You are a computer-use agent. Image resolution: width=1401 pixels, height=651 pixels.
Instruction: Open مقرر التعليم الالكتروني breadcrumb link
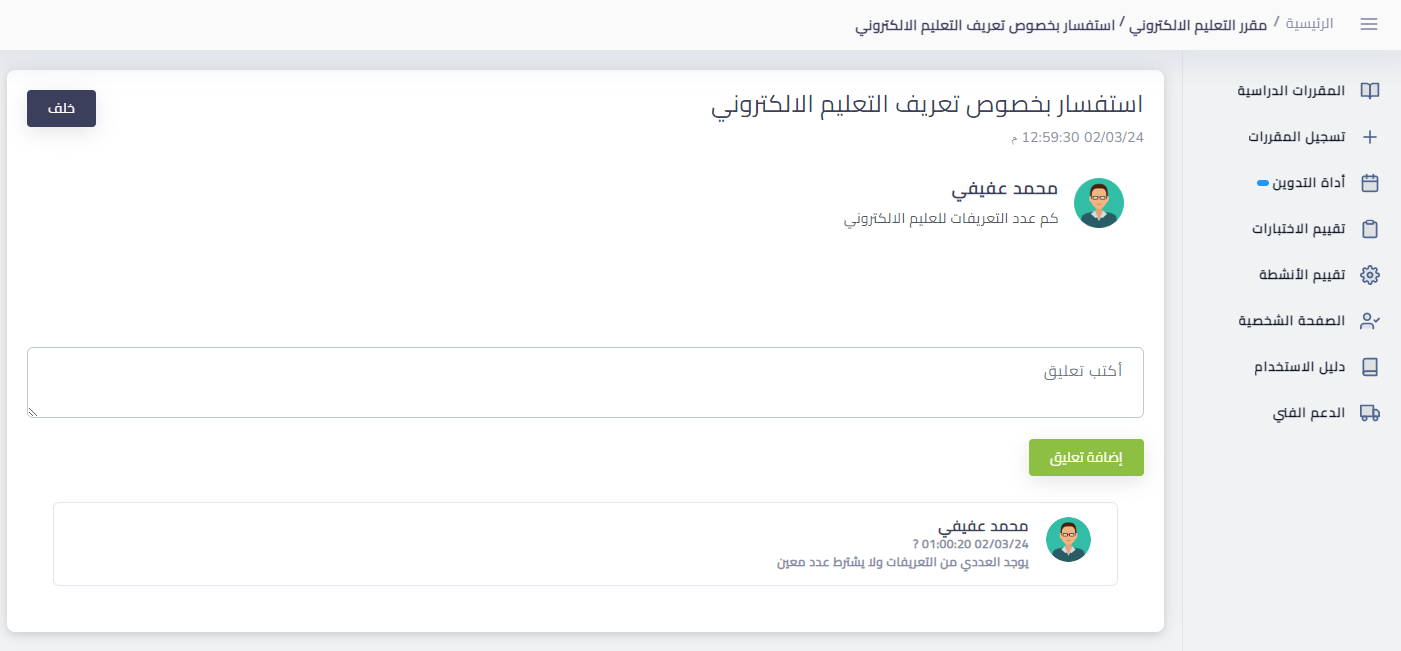point(1198,24)
